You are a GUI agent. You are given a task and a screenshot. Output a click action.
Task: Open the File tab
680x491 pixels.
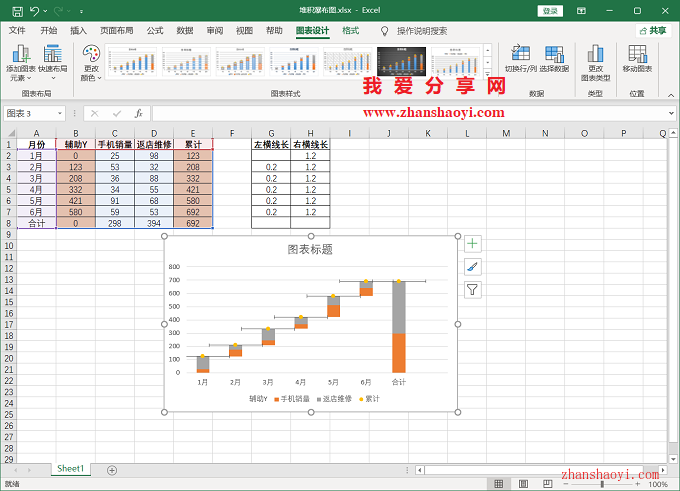17,30
